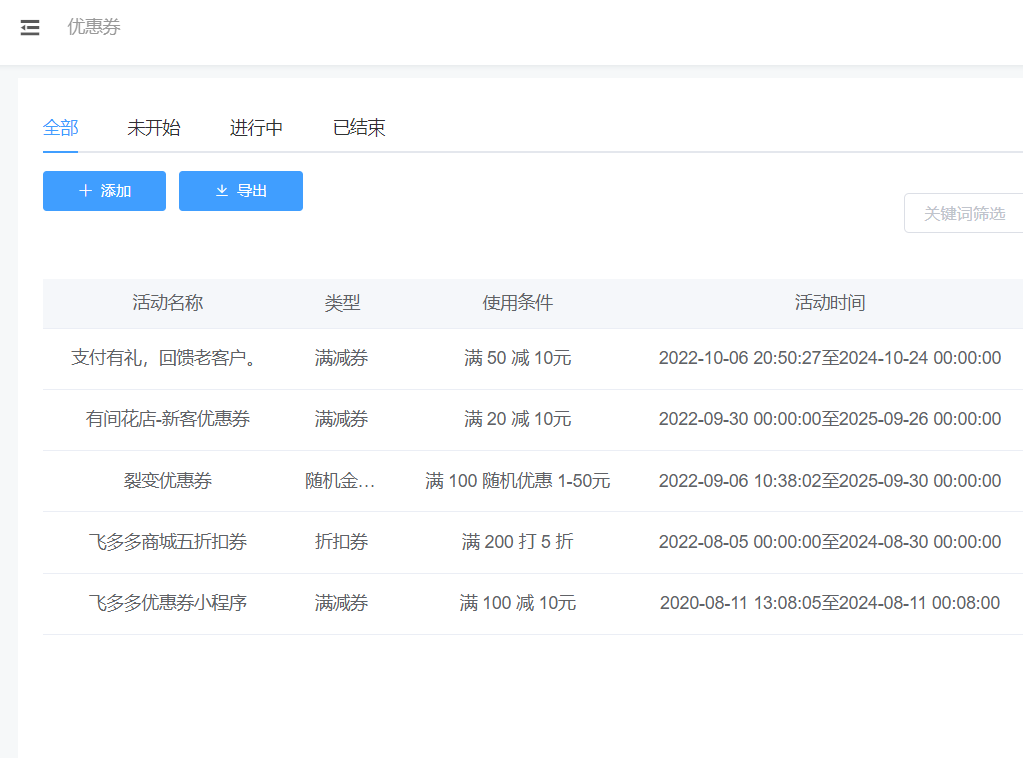The width and height of the screenshot is (1023, 758).
Task: Click the 活动名称 column header
Action: pos(168,303)
